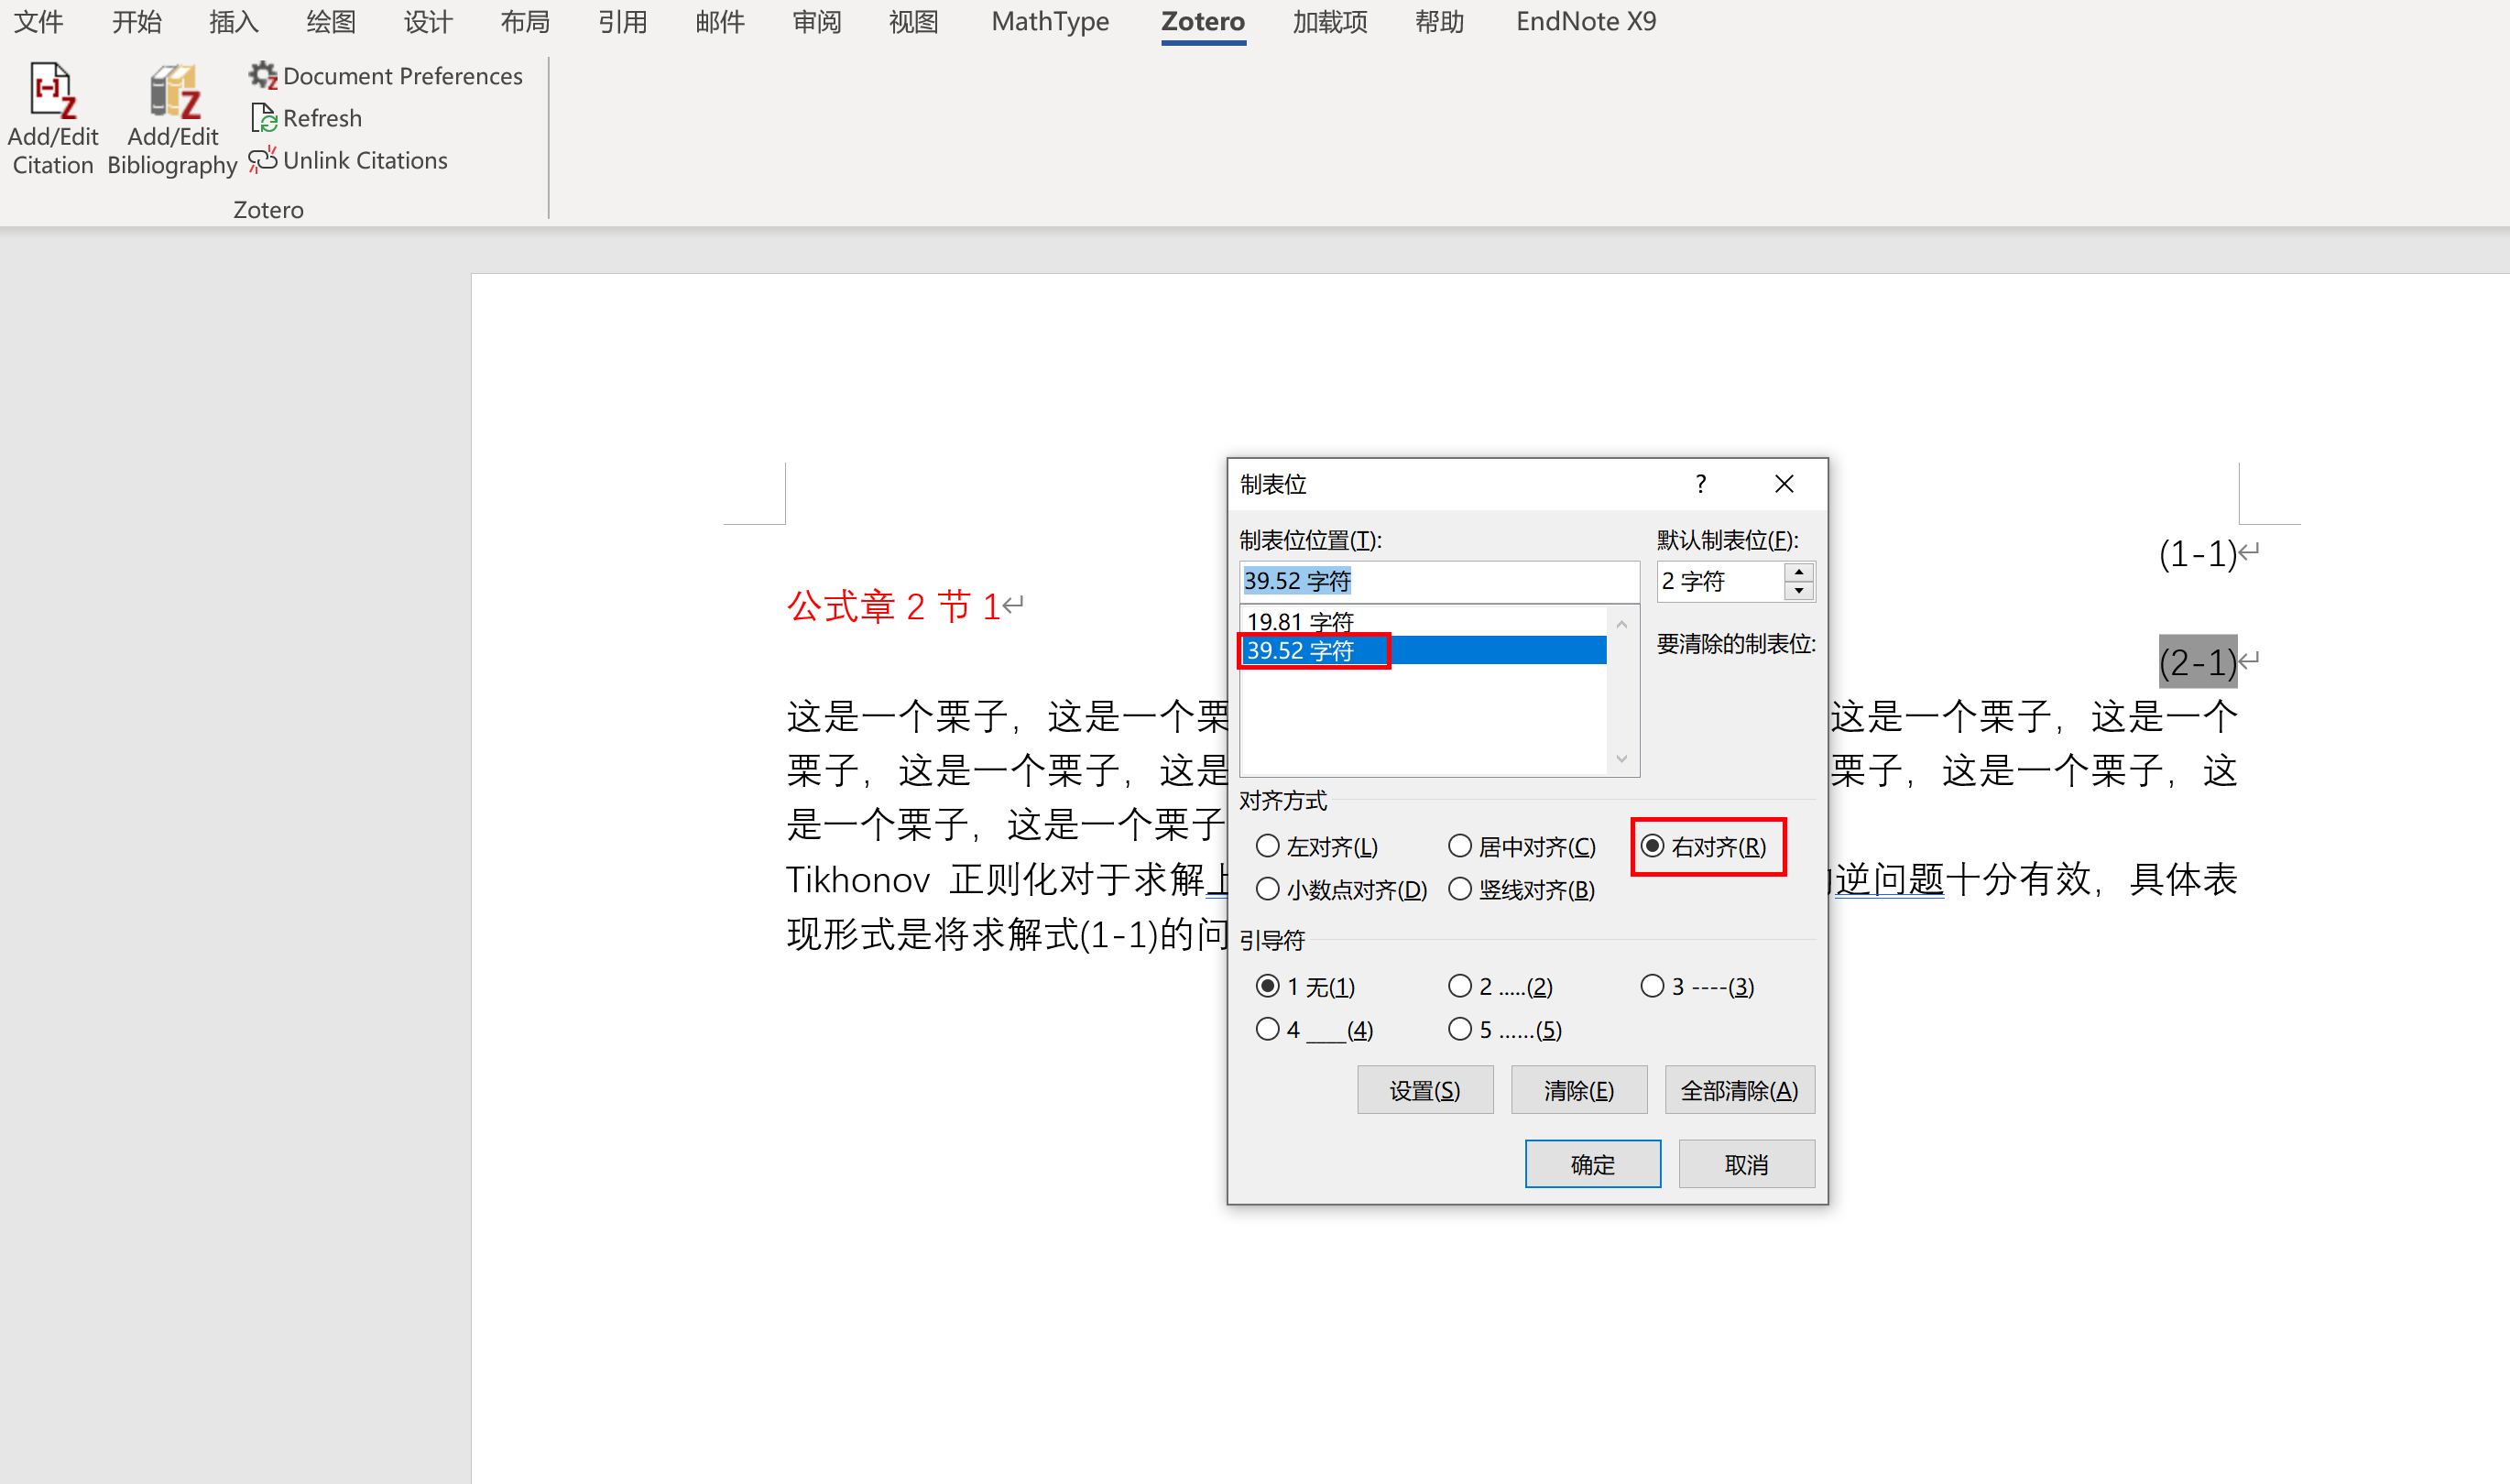Click the tab stop dialog help question mark

(x=1700, y=484)
